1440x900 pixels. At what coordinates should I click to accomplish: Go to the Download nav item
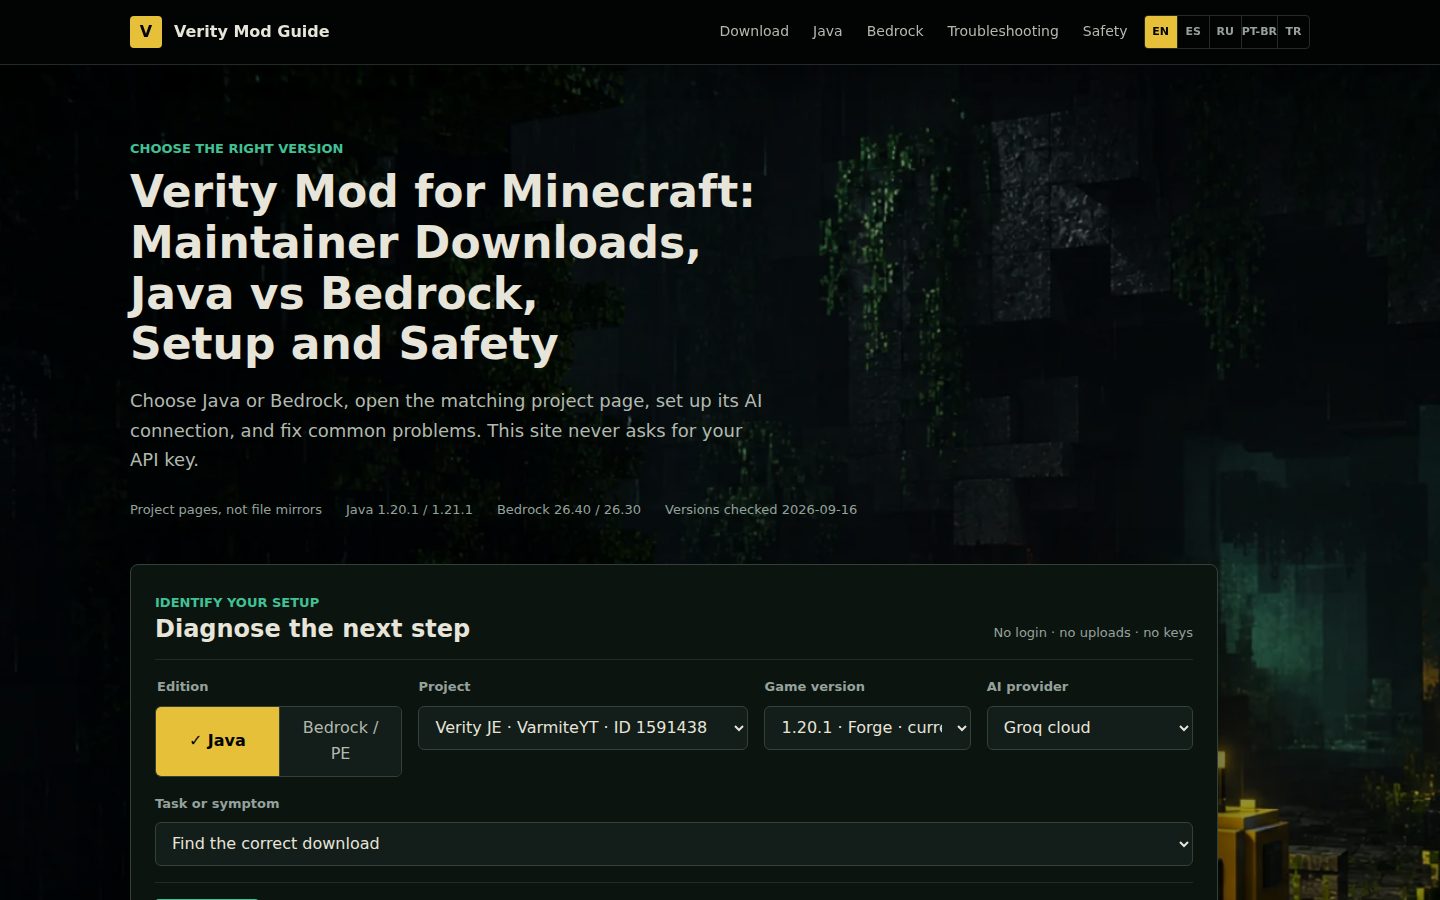pos(754,32)
